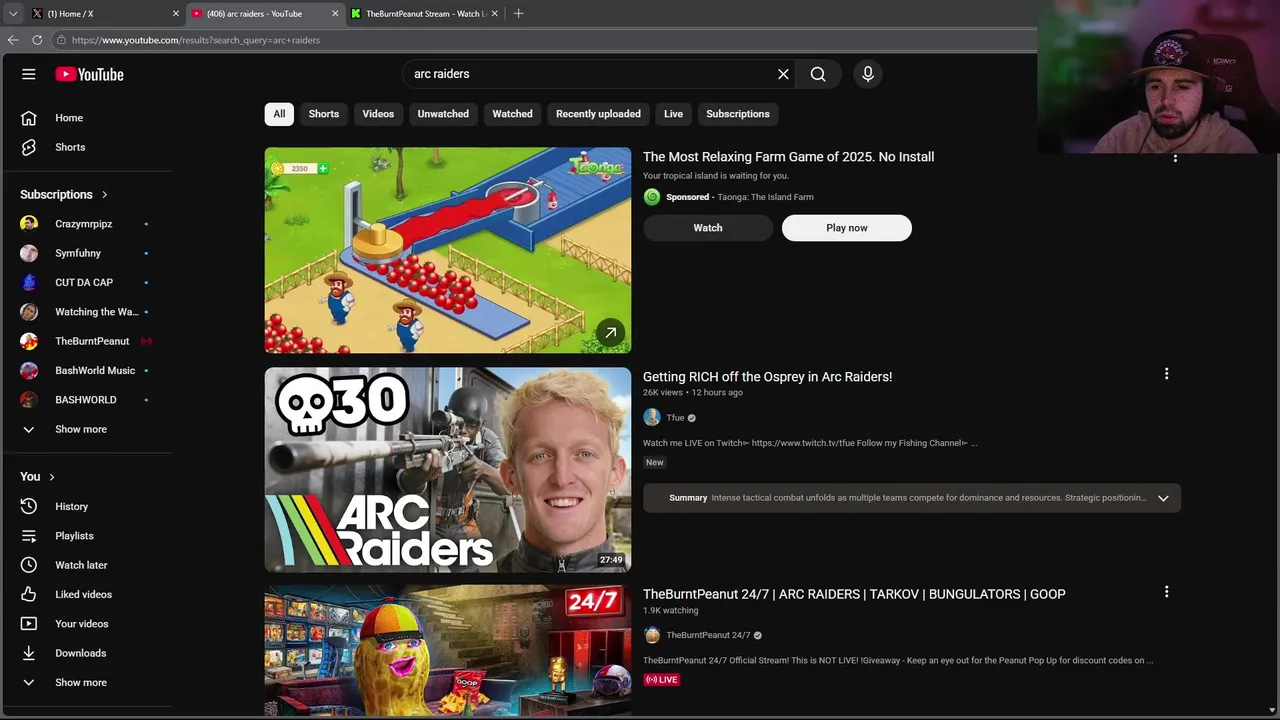The width and height of the screenshot is (1280, 720).
Task: Open the farm game ad thumbnail
Action: [448, 250]
